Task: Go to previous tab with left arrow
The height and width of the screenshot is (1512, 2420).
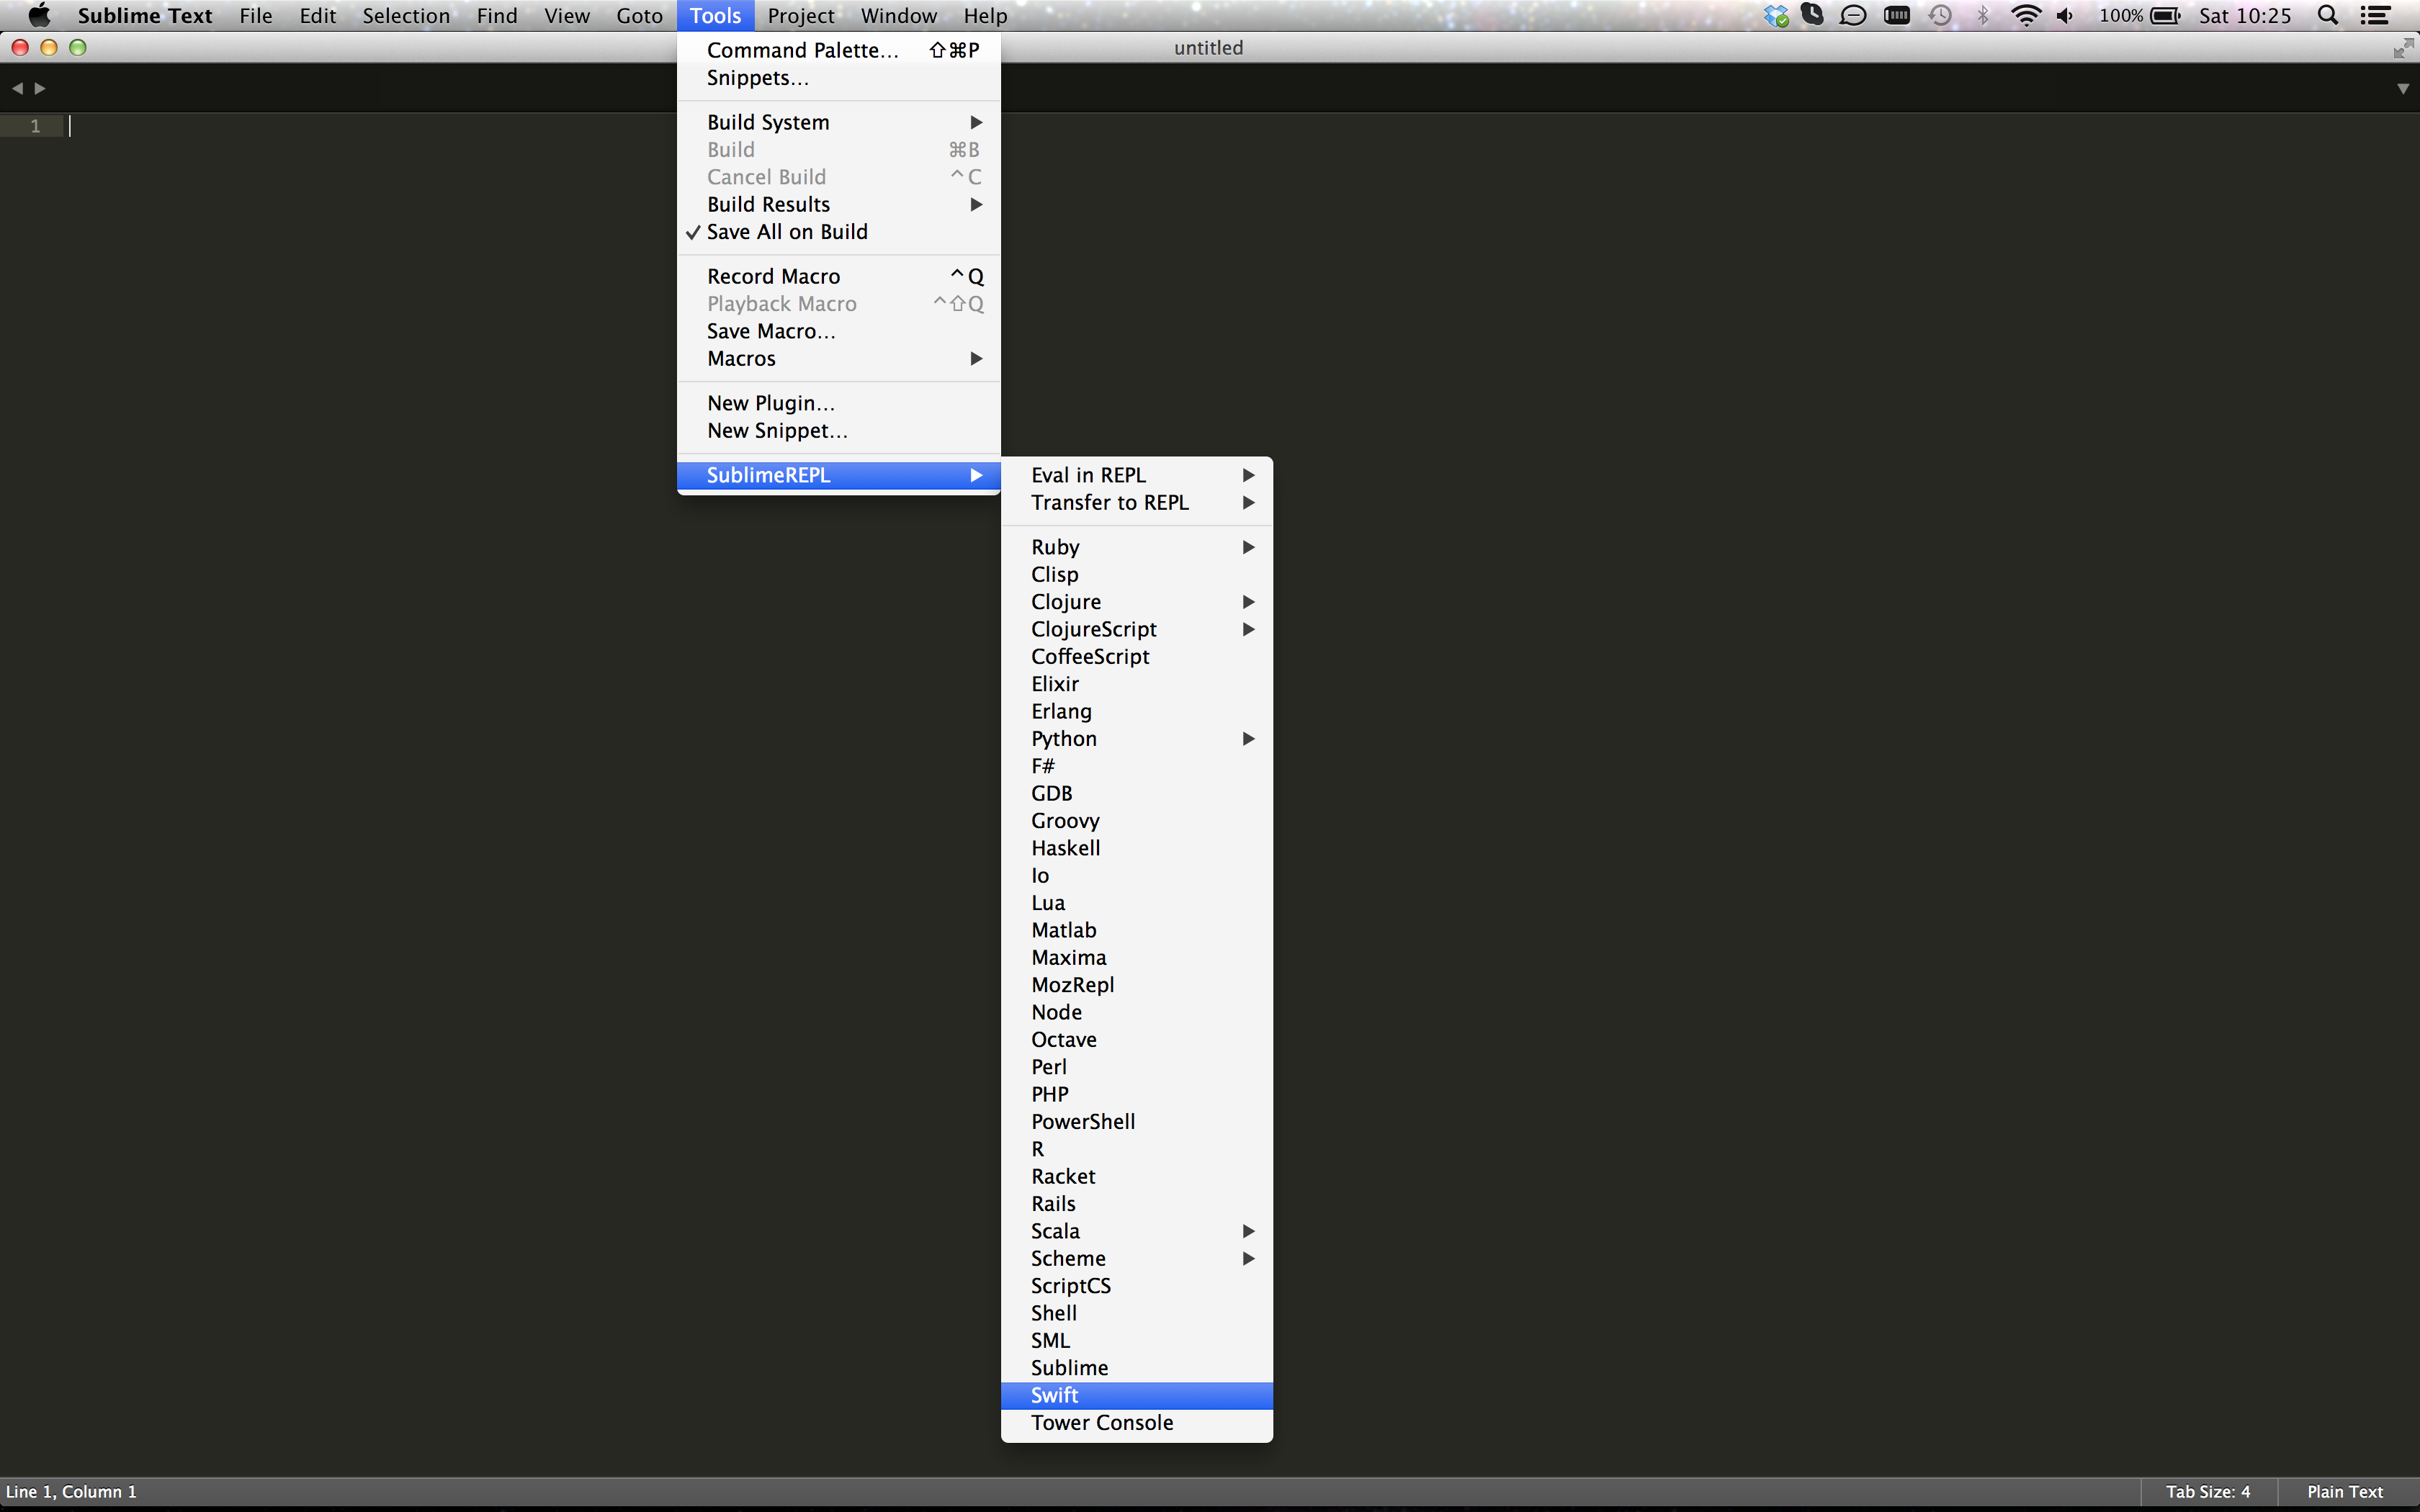Action: point(17,88)
